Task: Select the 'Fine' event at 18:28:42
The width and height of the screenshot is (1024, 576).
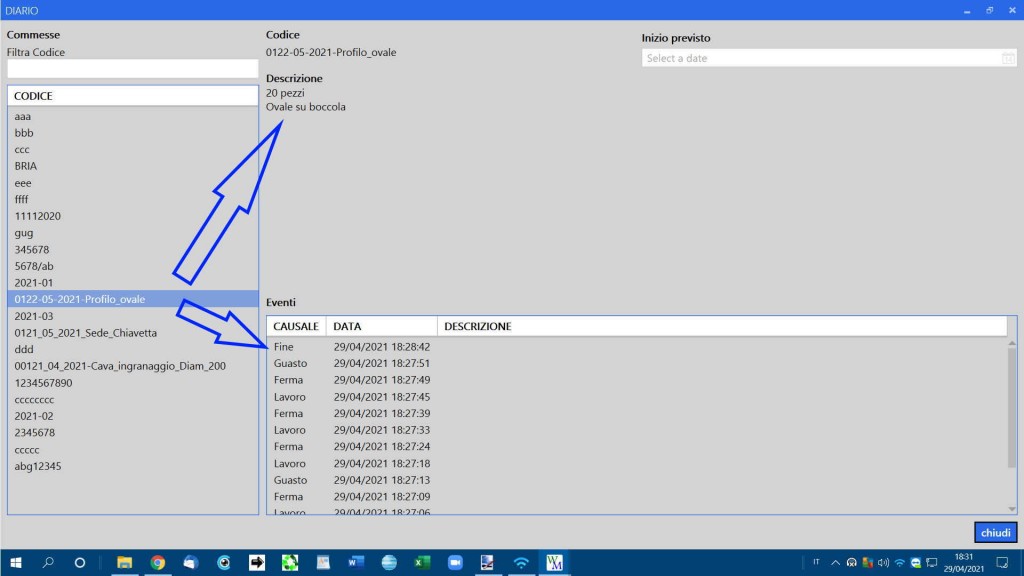Action: [x=637, y=347]
